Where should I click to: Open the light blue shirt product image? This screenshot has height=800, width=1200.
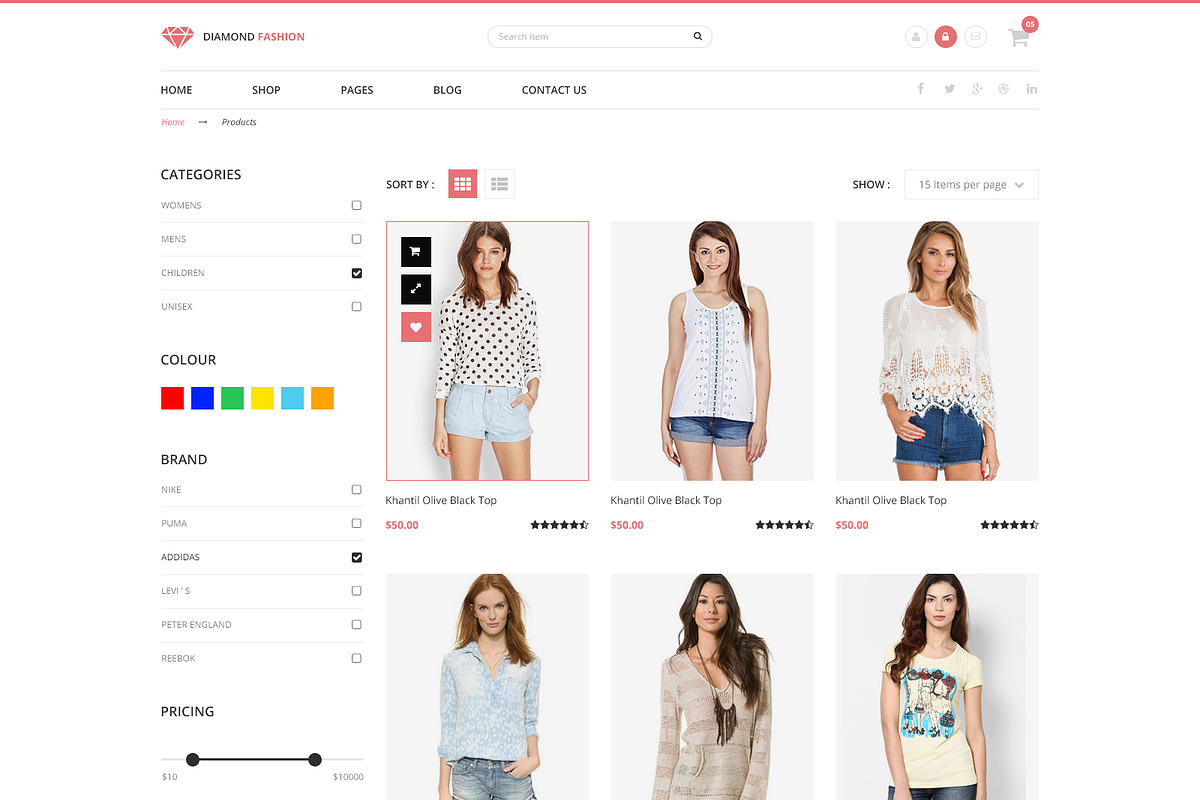[487, 687]
